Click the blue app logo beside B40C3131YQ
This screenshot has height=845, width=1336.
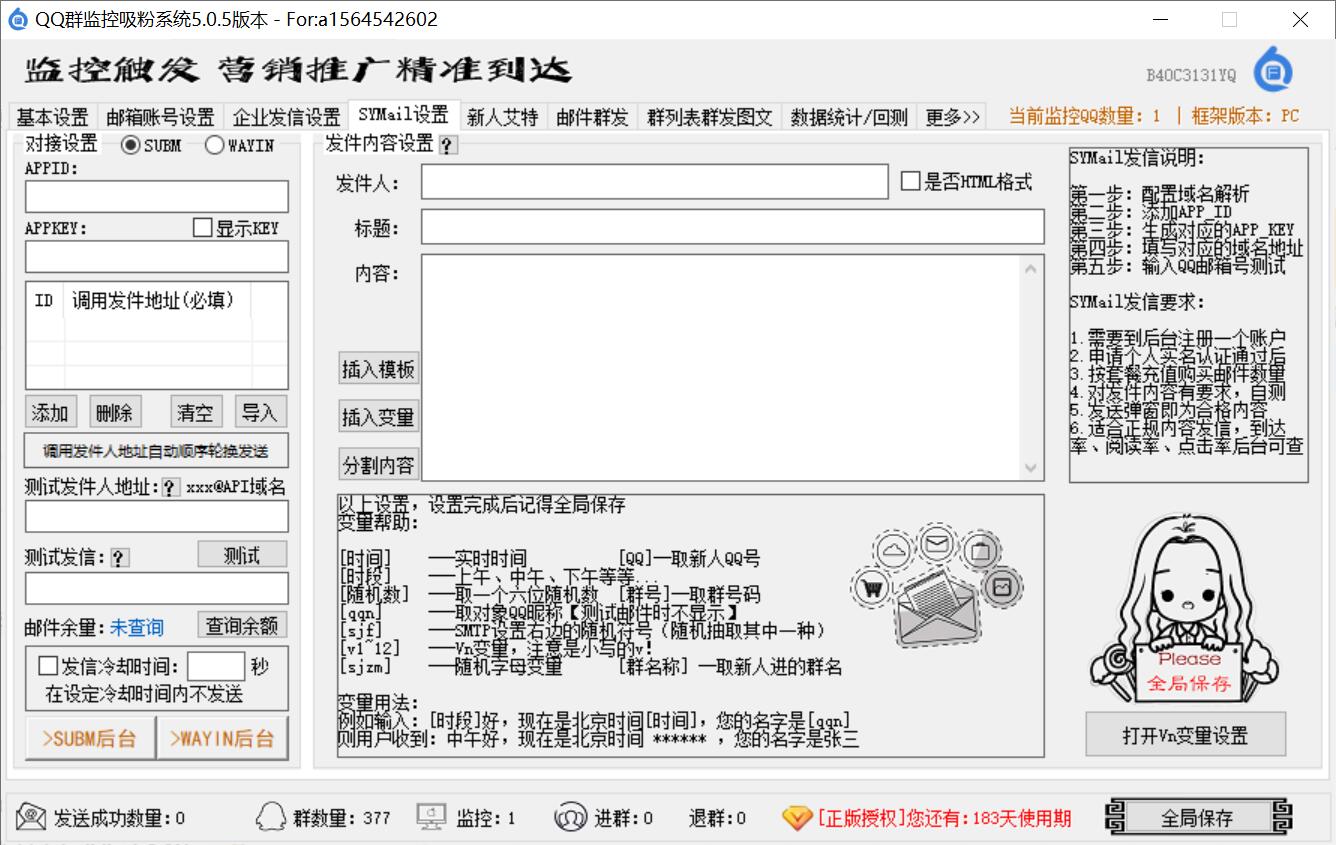[1273, 70]
